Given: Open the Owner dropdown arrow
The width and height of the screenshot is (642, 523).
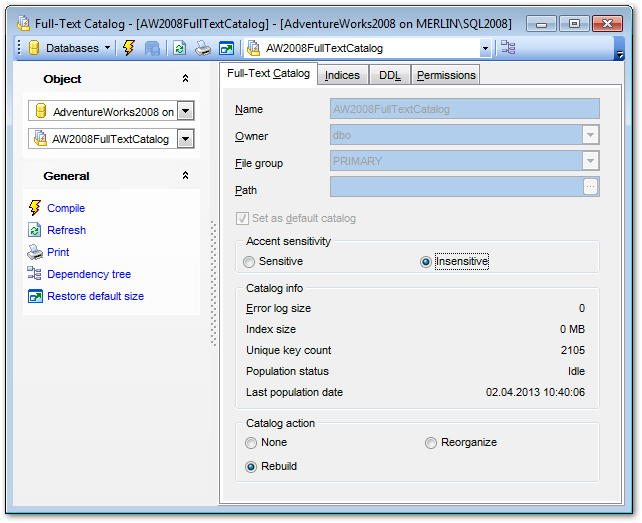Looking at the screenshot, I should click(590, 135).
